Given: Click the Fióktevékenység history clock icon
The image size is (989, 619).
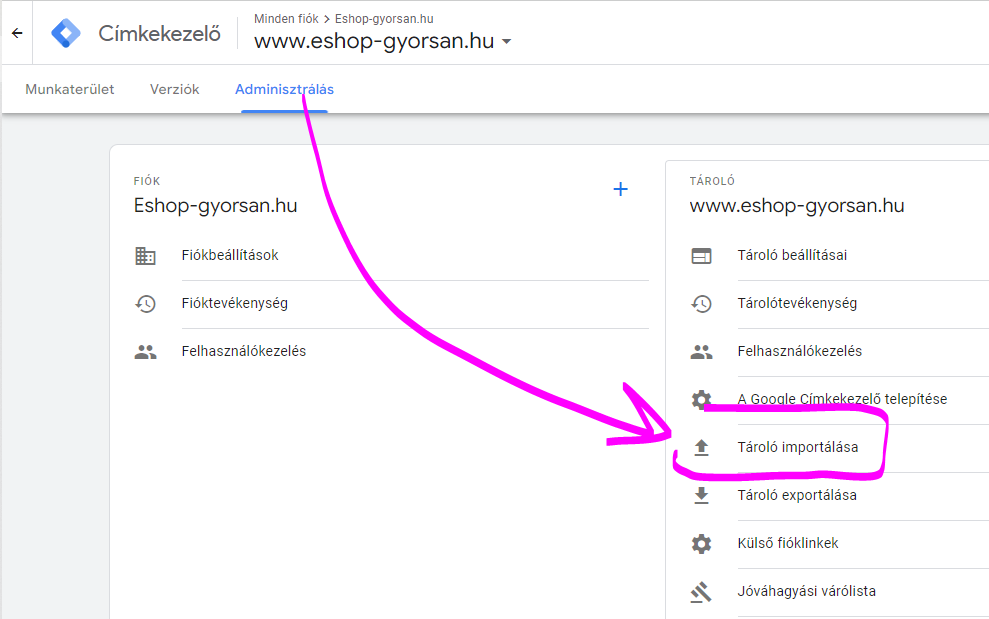Looking at the screenshot, I should coord(145,304).
